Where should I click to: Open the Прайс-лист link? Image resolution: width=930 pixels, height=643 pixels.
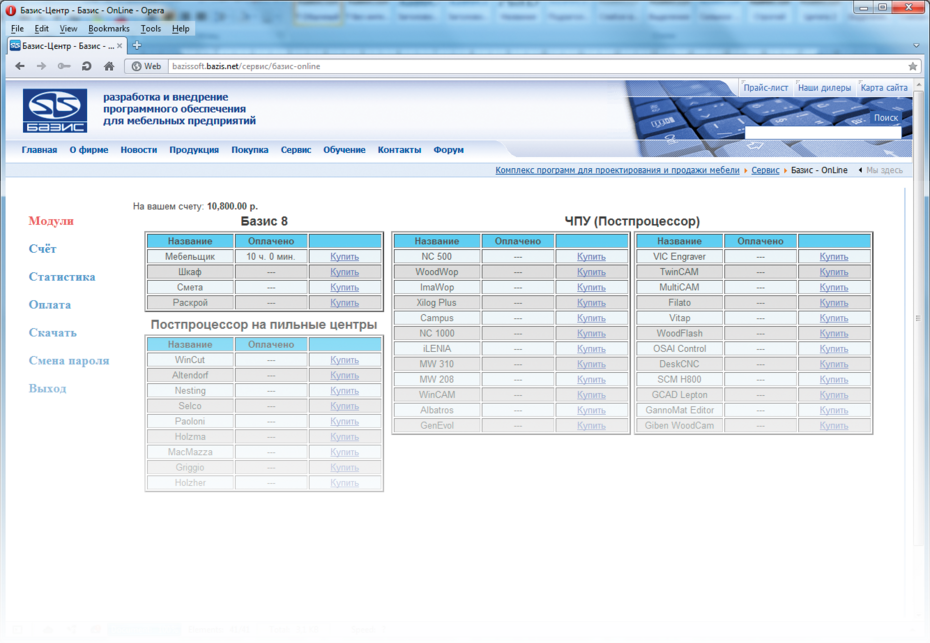[766, 88]
